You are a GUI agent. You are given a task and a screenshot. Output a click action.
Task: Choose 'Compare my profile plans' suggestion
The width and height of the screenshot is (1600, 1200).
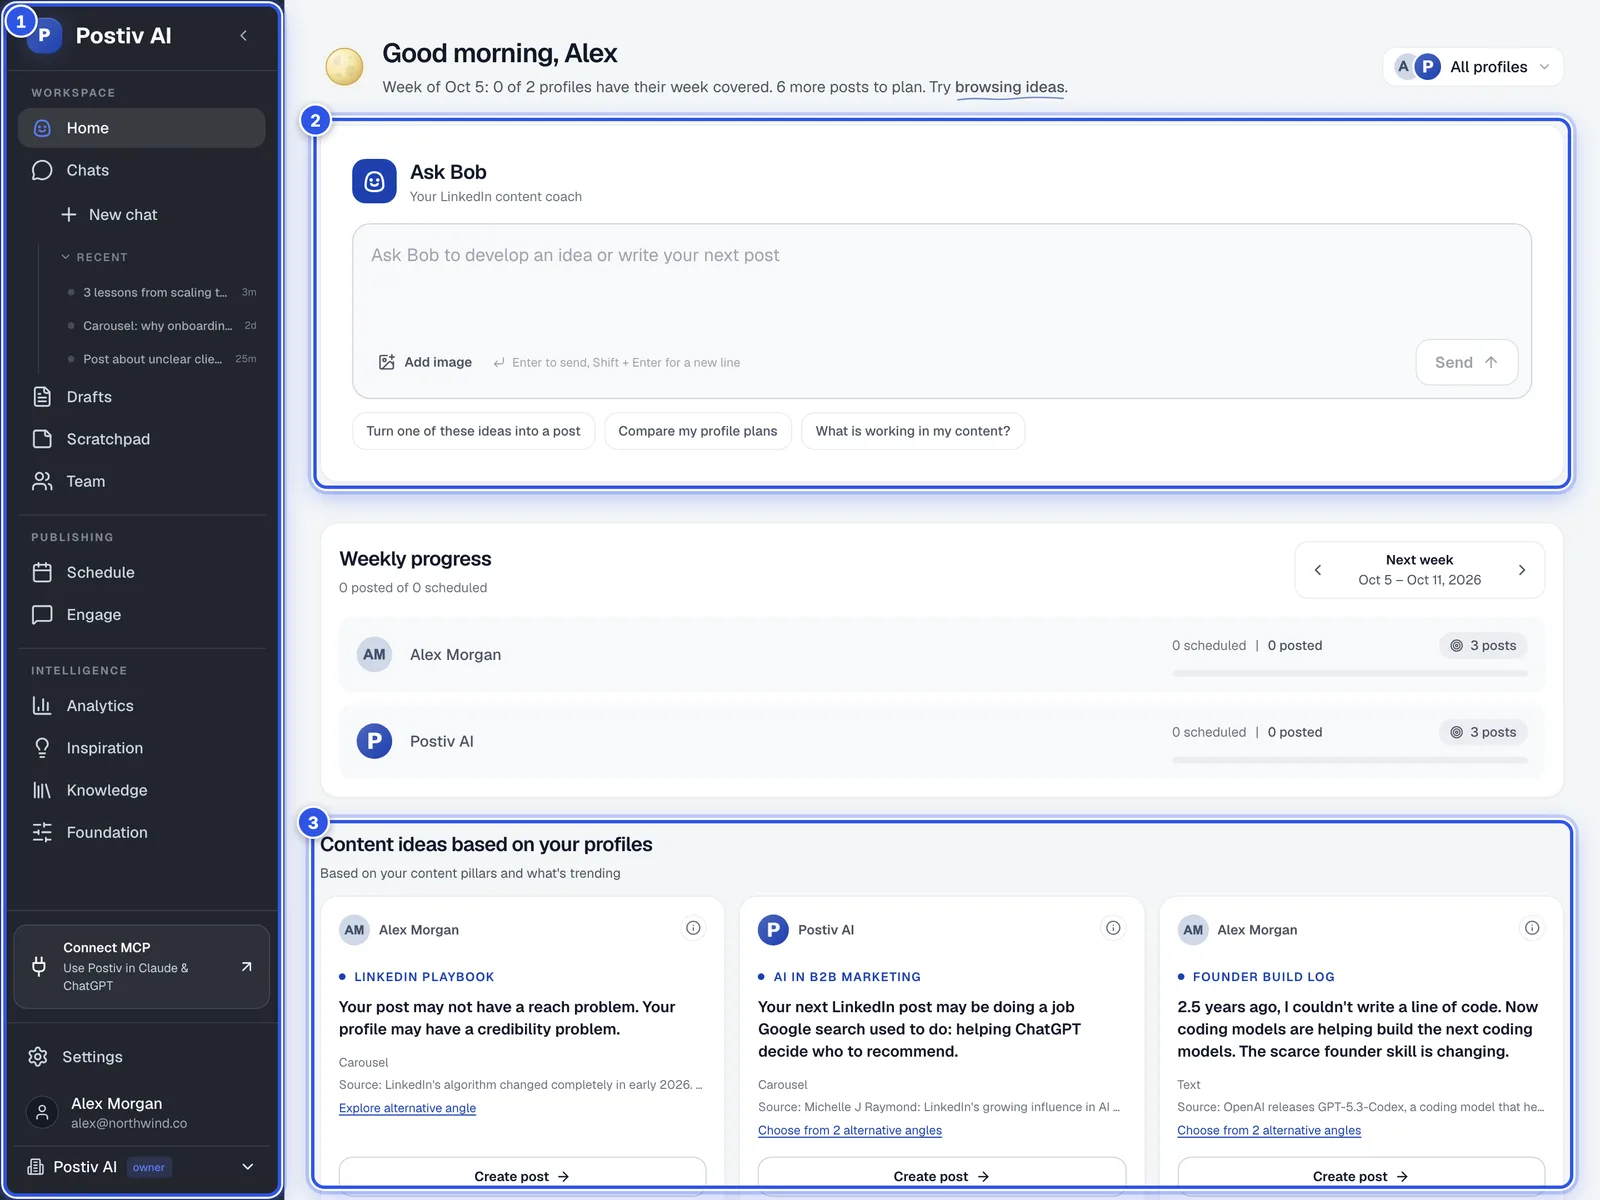[x=698, y=431]
